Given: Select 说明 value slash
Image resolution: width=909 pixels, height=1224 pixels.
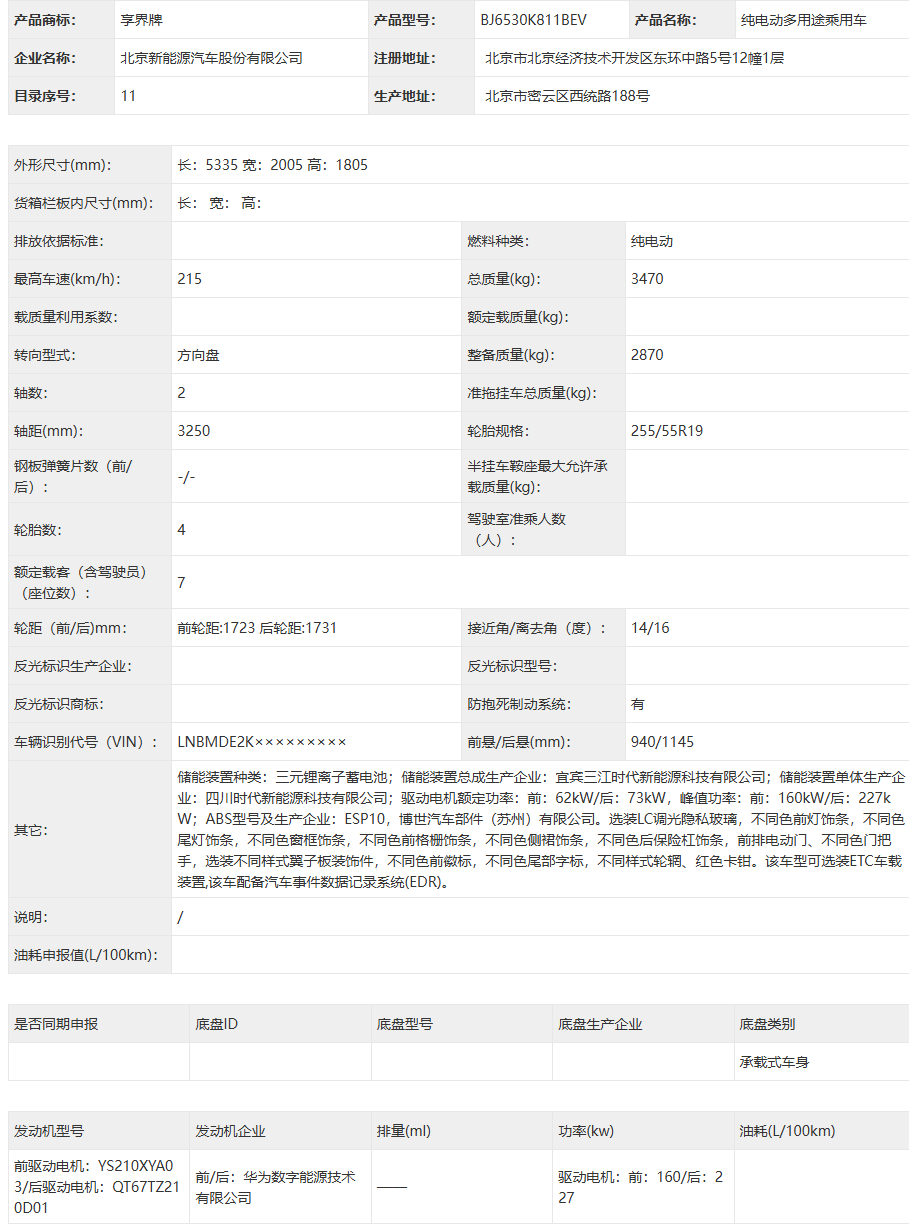Looking at the screenshot, I should pyautogui.click(x=180, y=918).
